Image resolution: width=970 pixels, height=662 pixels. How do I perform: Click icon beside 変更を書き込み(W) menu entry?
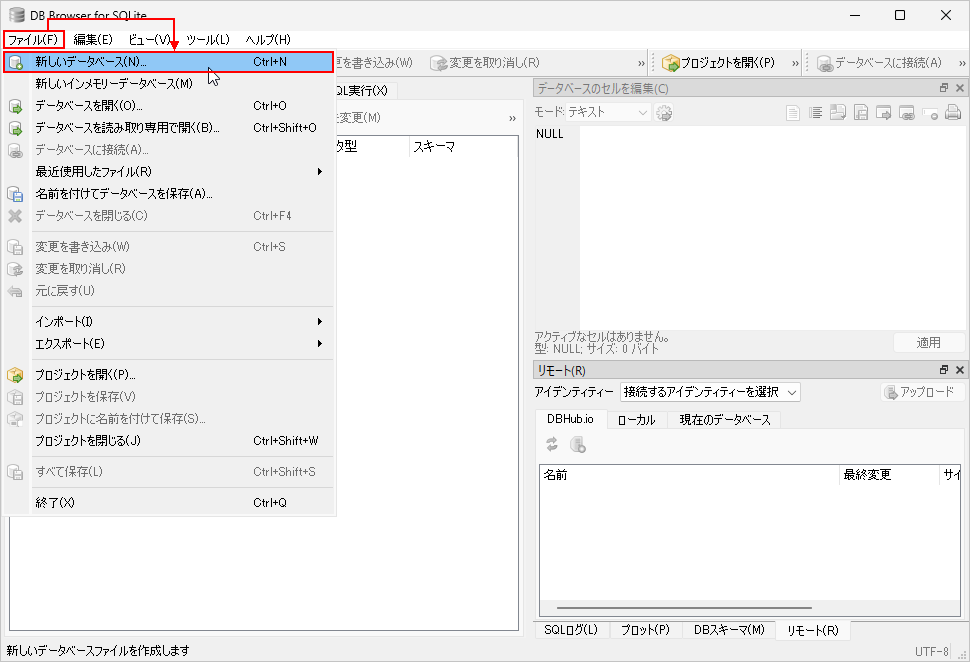click(15, 247)
